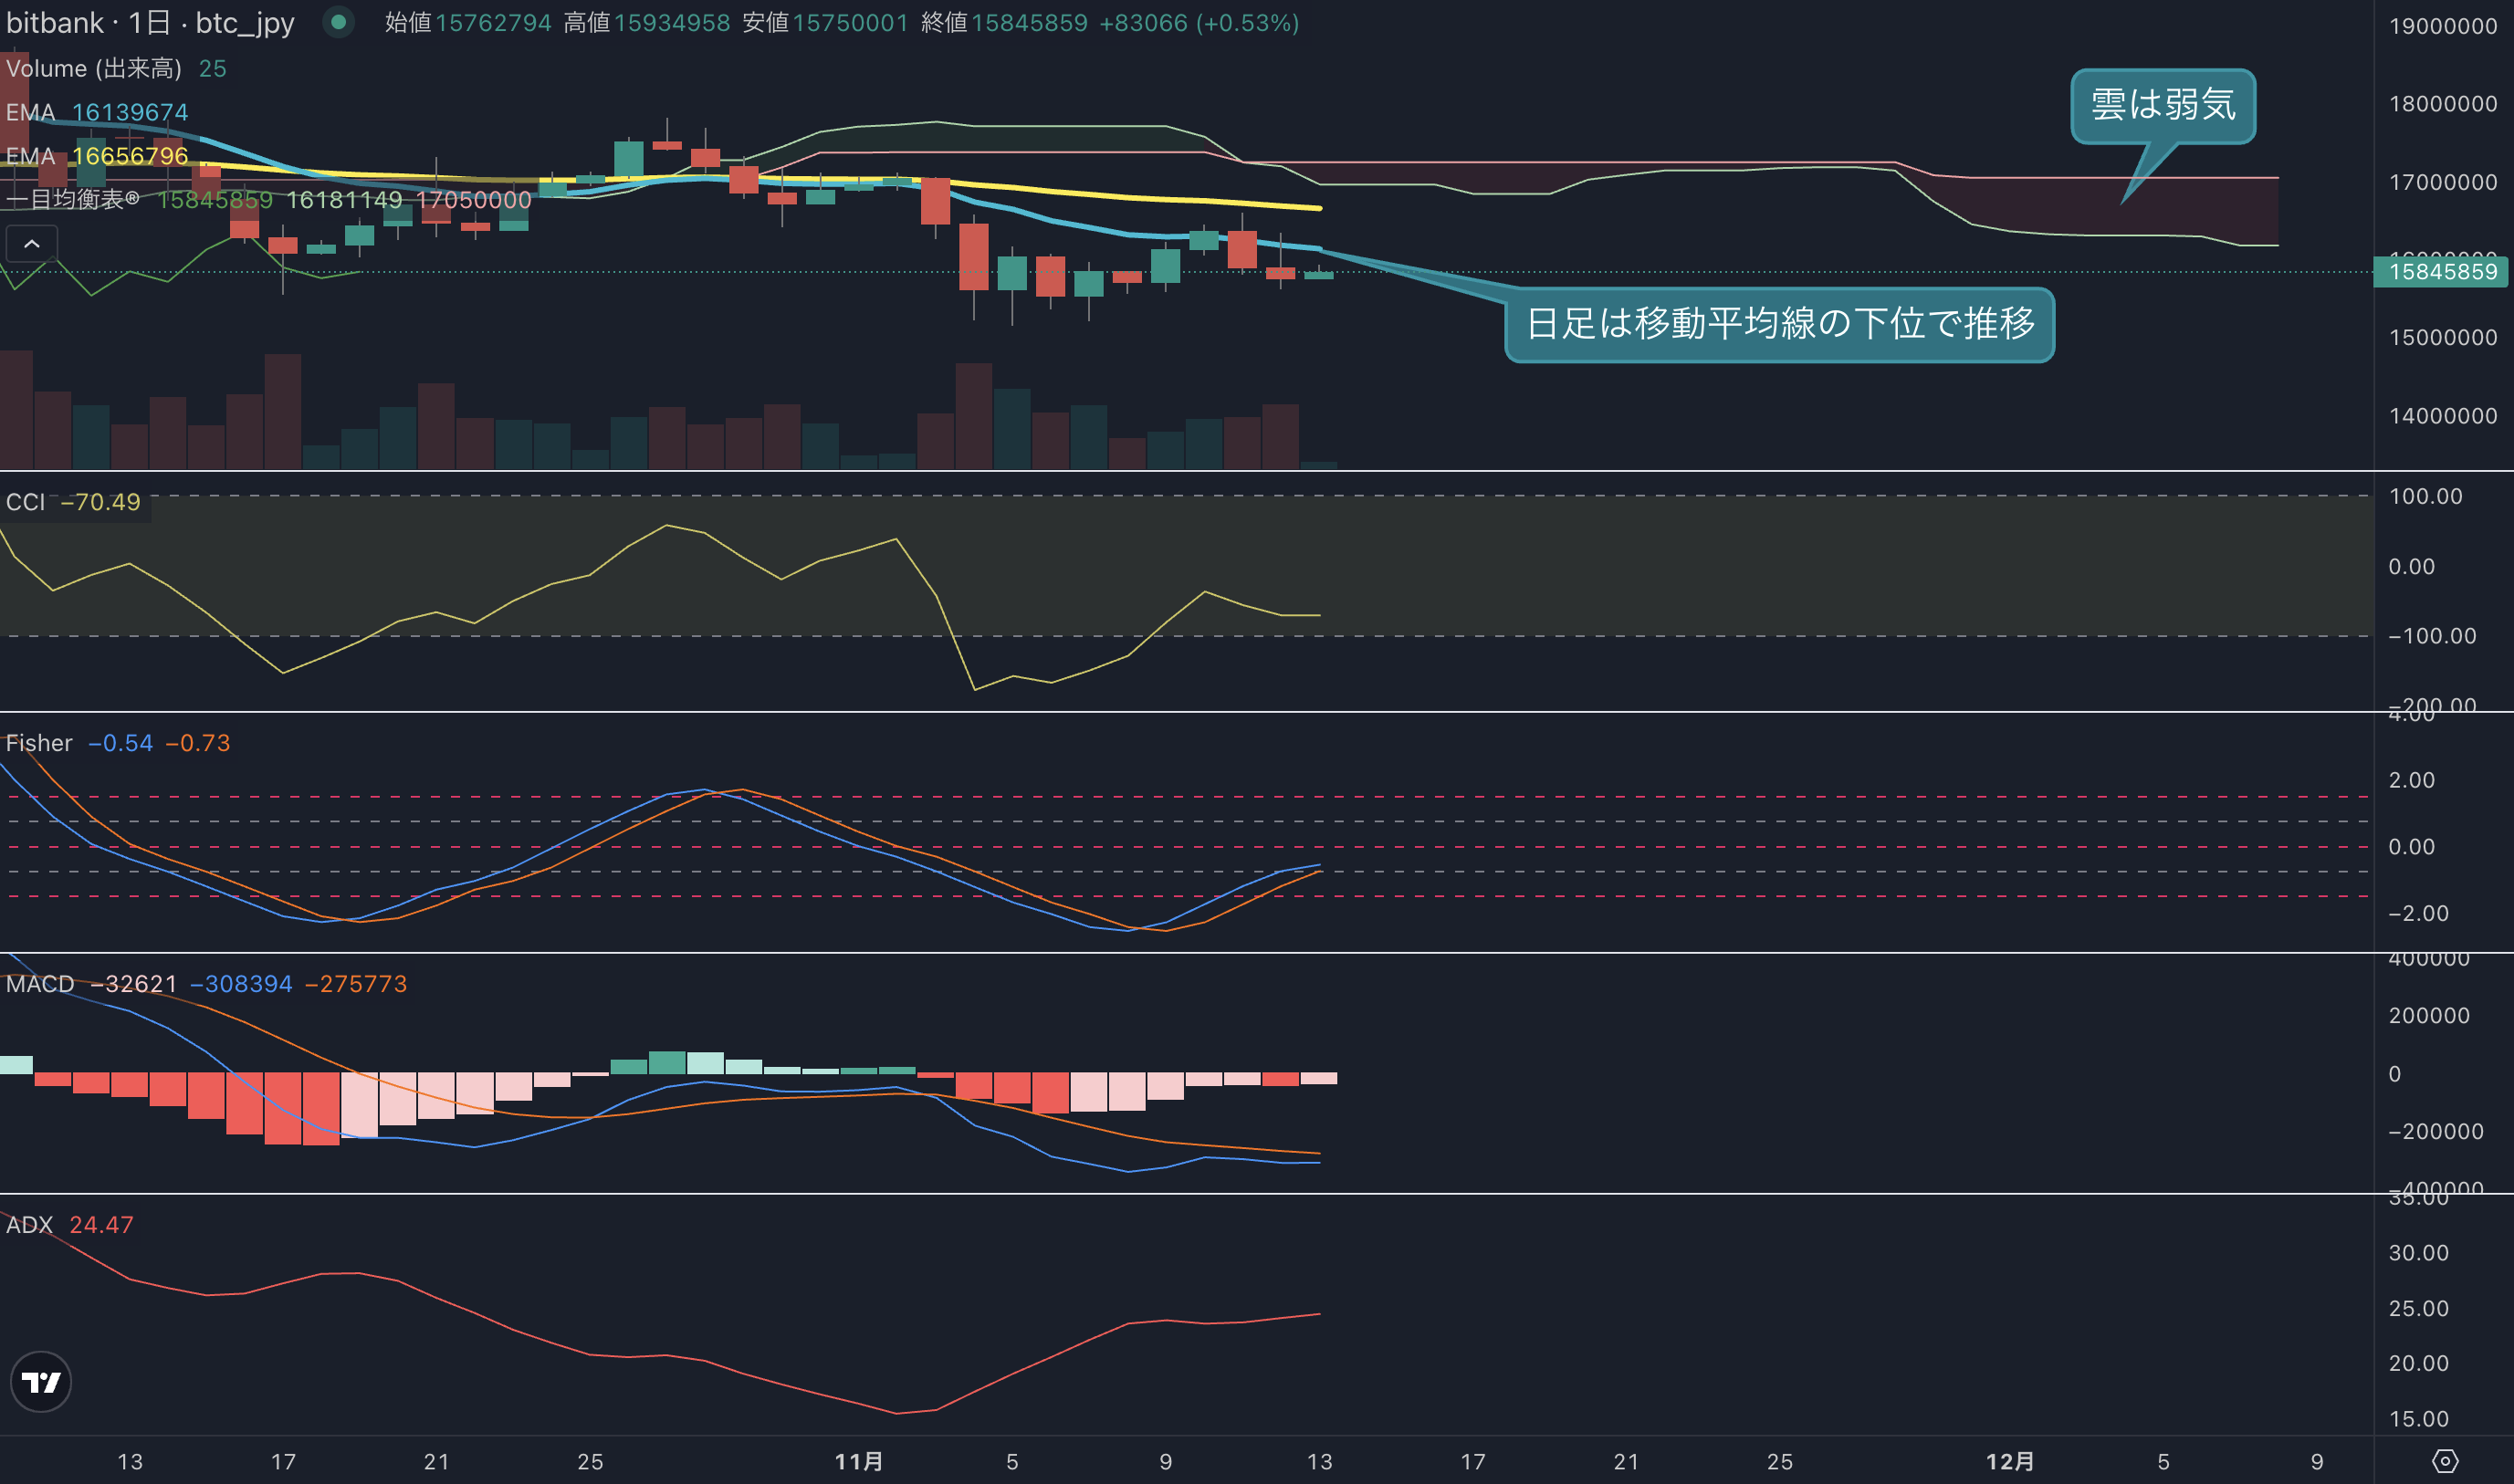Click the TradingView logo icon

[40, 1381]
